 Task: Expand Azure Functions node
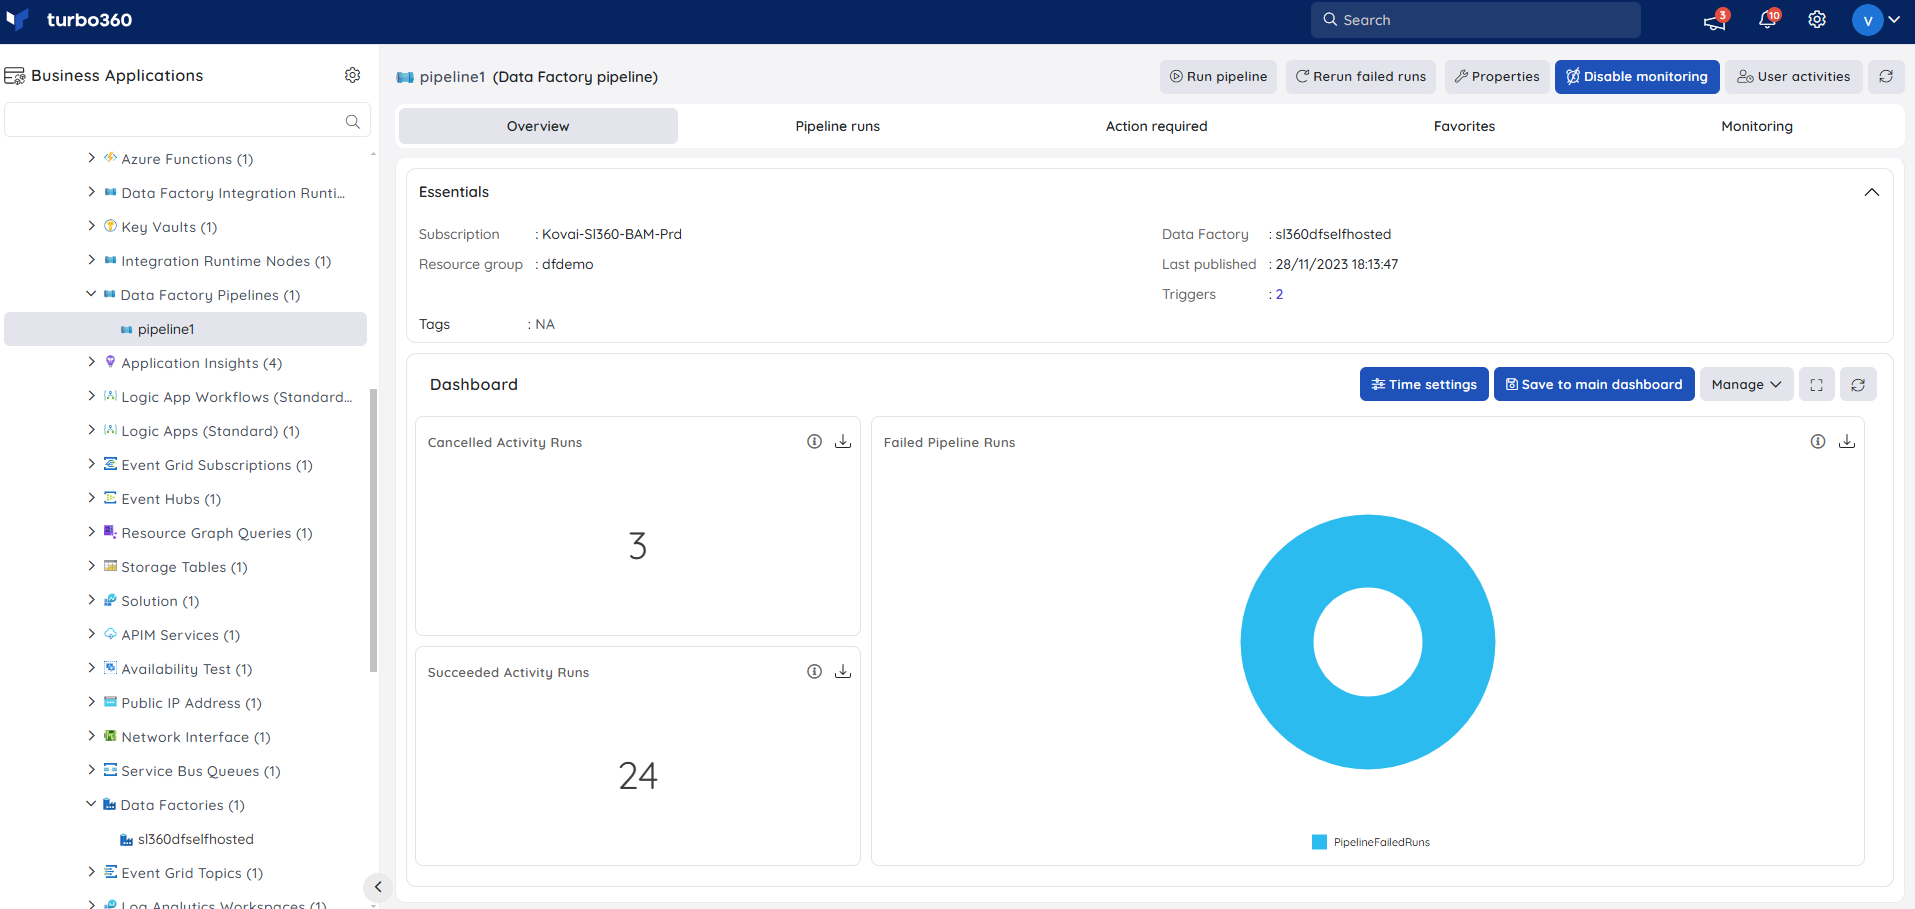91,158
